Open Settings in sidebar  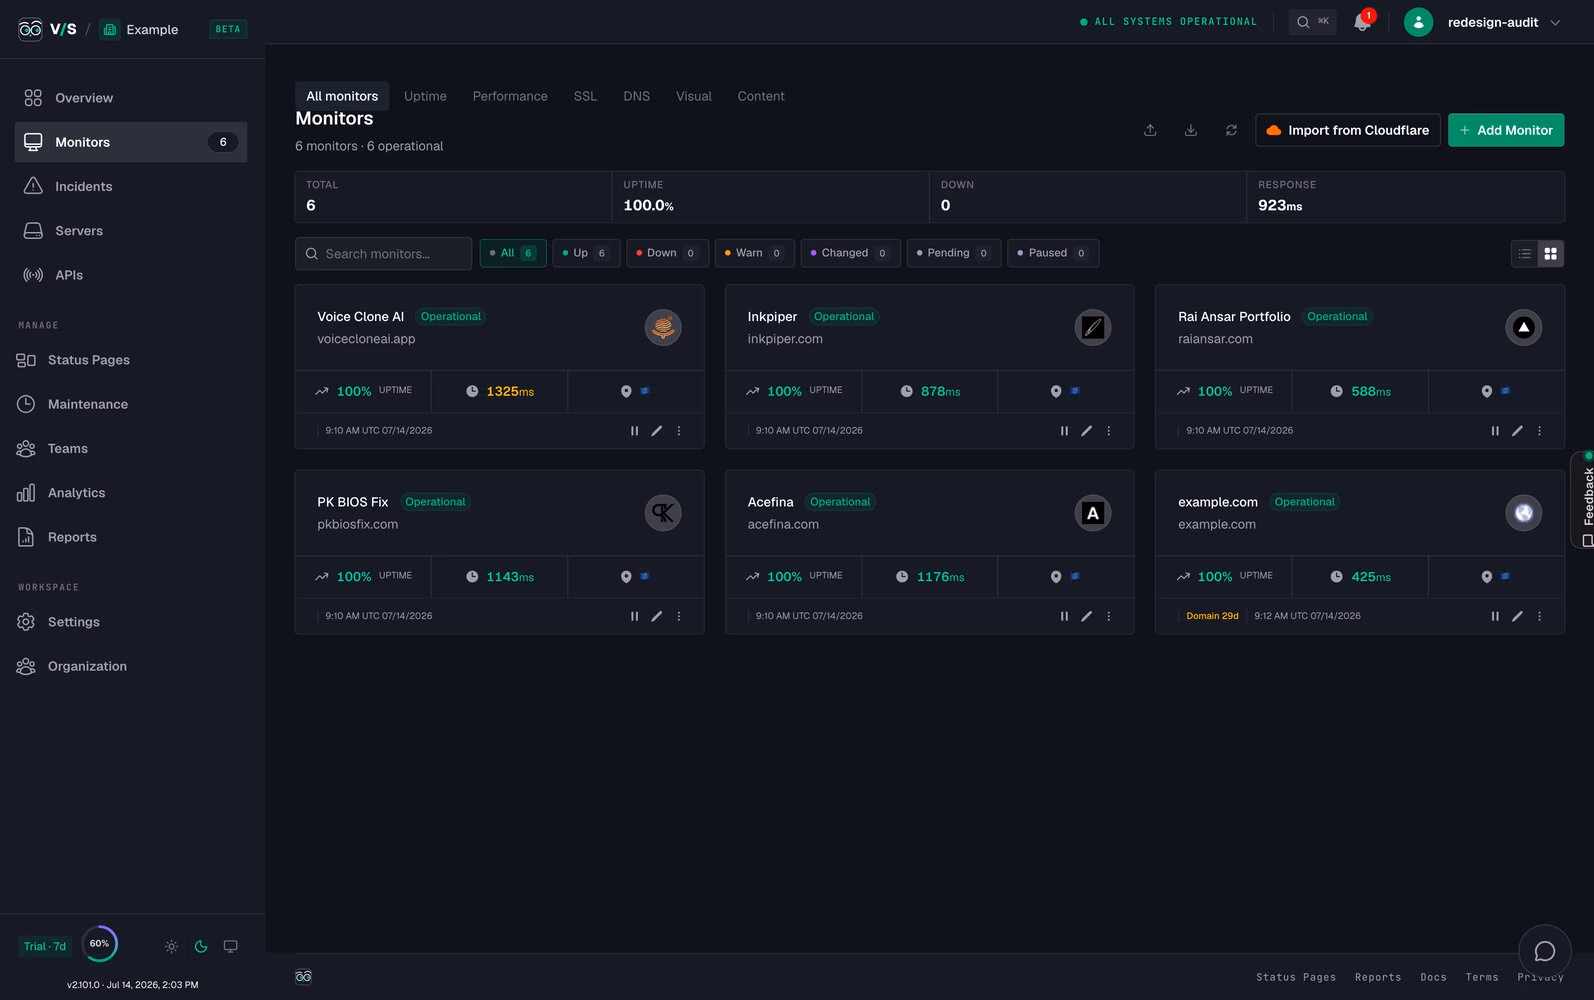coord(131,622)
